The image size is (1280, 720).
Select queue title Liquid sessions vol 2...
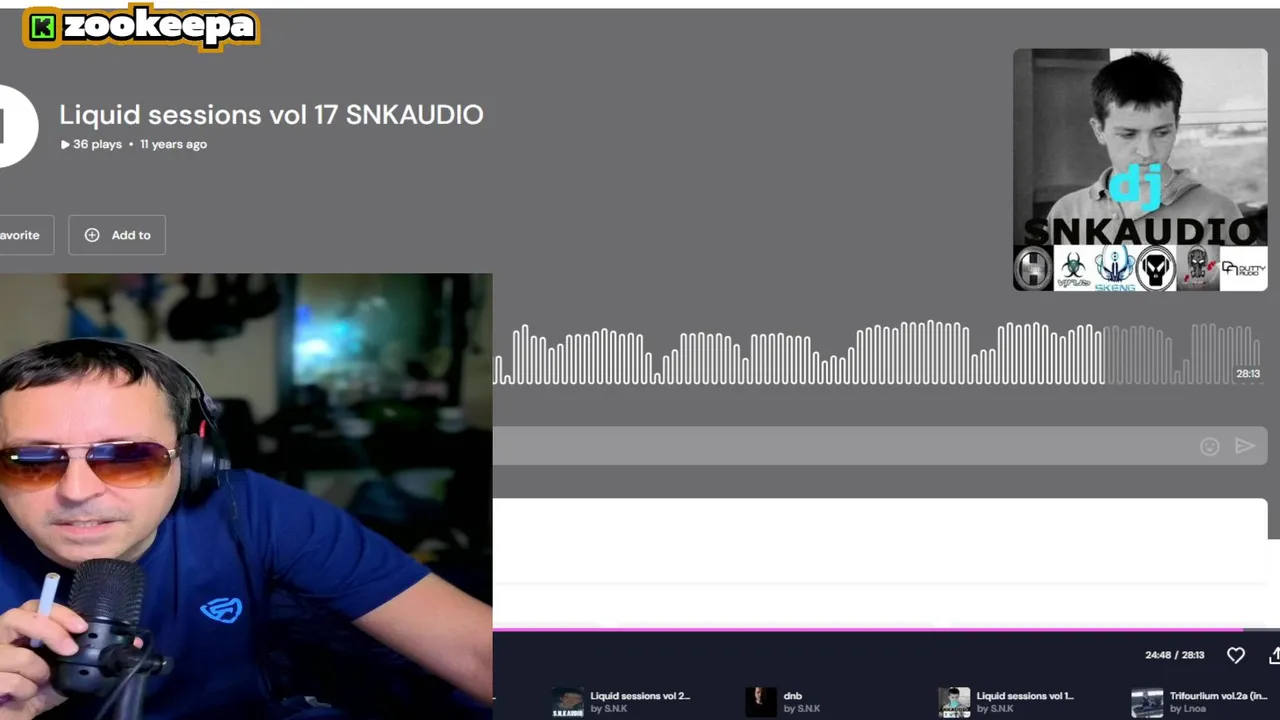coord(640,696)
